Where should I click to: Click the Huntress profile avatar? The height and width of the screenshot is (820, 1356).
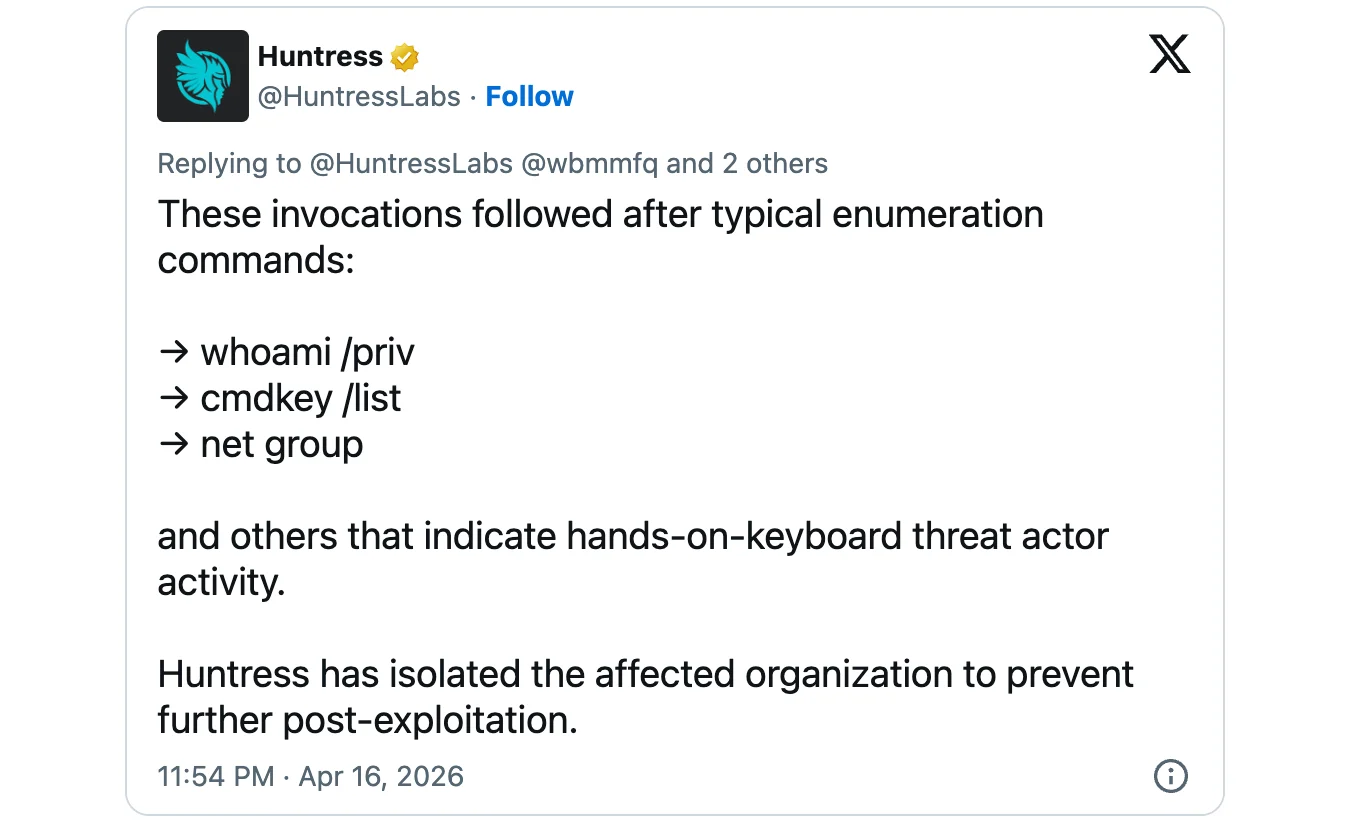pos(202,75)
